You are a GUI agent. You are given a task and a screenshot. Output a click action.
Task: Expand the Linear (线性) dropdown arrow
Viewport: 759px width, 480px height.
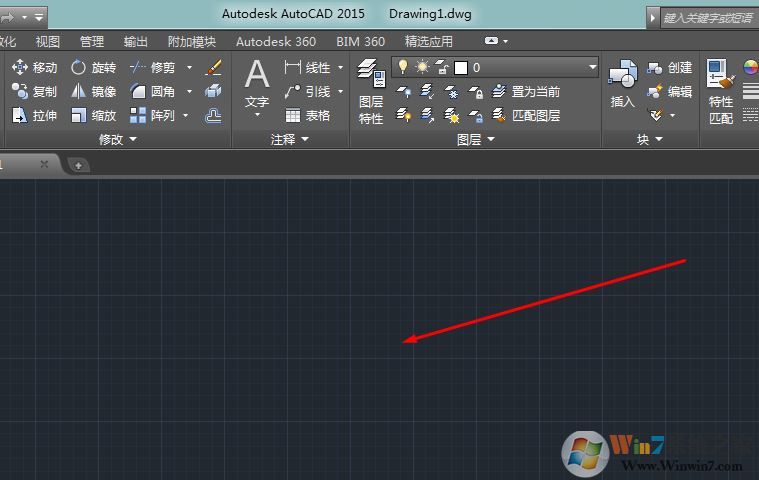pos(340,67)
